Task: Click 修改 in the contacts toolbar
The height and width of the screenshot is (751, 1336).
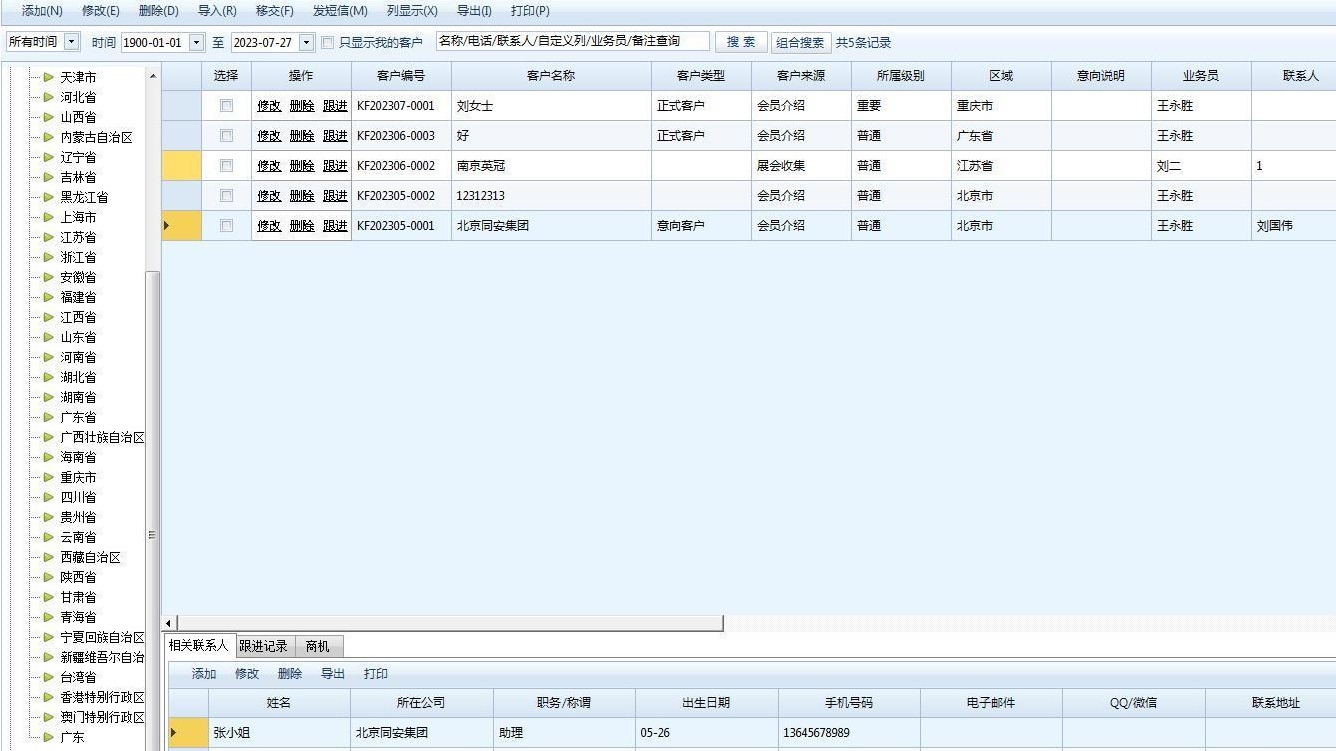Action: (247, 674)
